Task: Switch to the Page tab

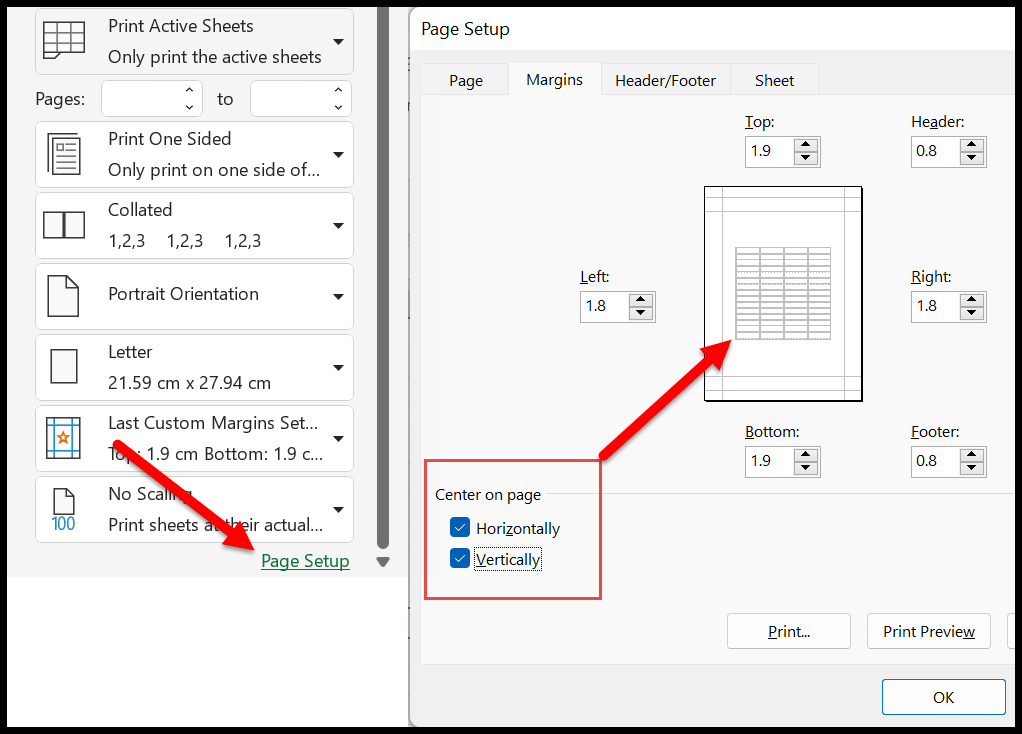Action: point(465,80)
